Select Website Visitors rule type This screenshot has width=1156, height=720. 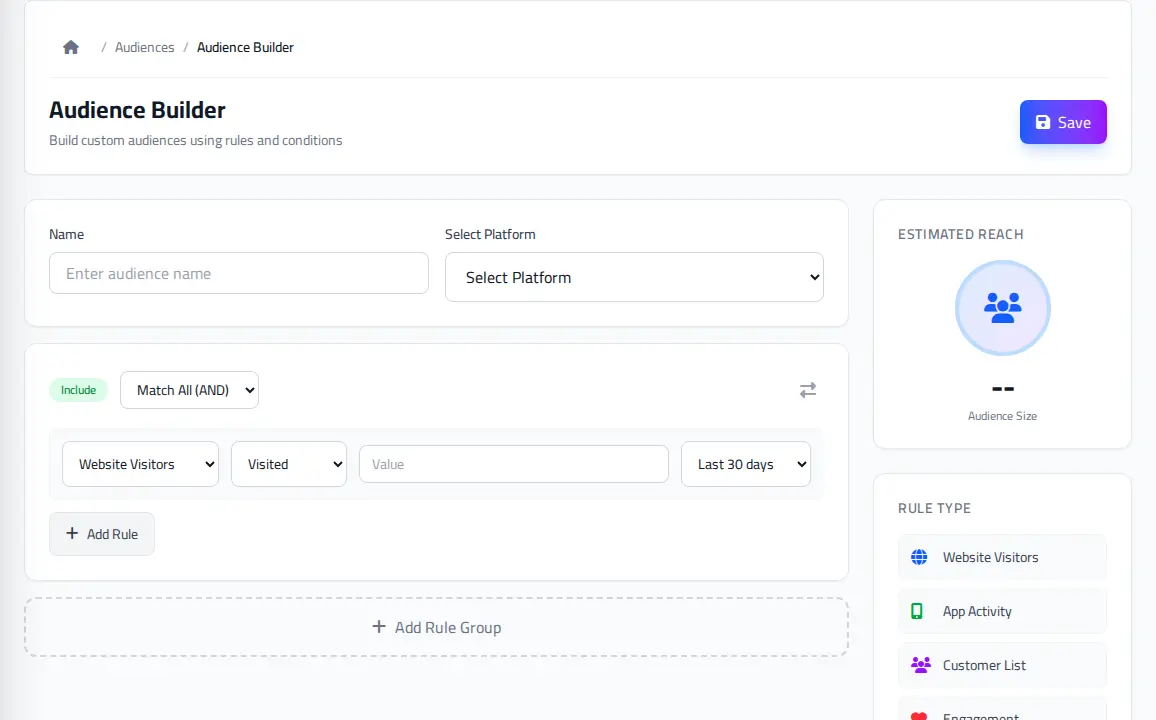1002,557
